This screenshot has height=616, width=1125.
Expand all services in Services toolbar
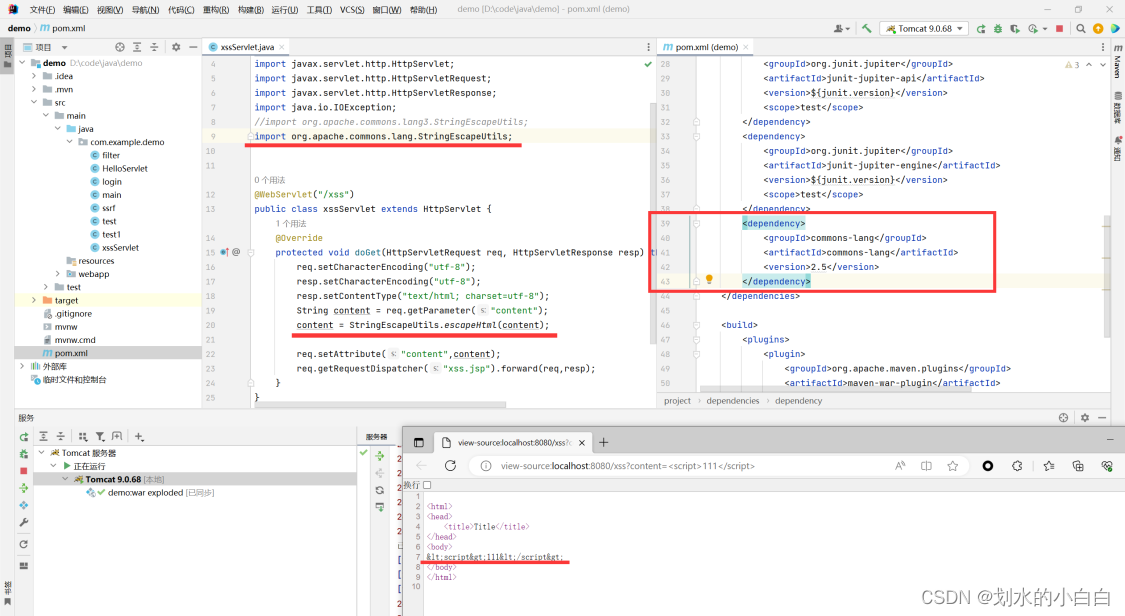pyautogui.click(x=44, y=437)
